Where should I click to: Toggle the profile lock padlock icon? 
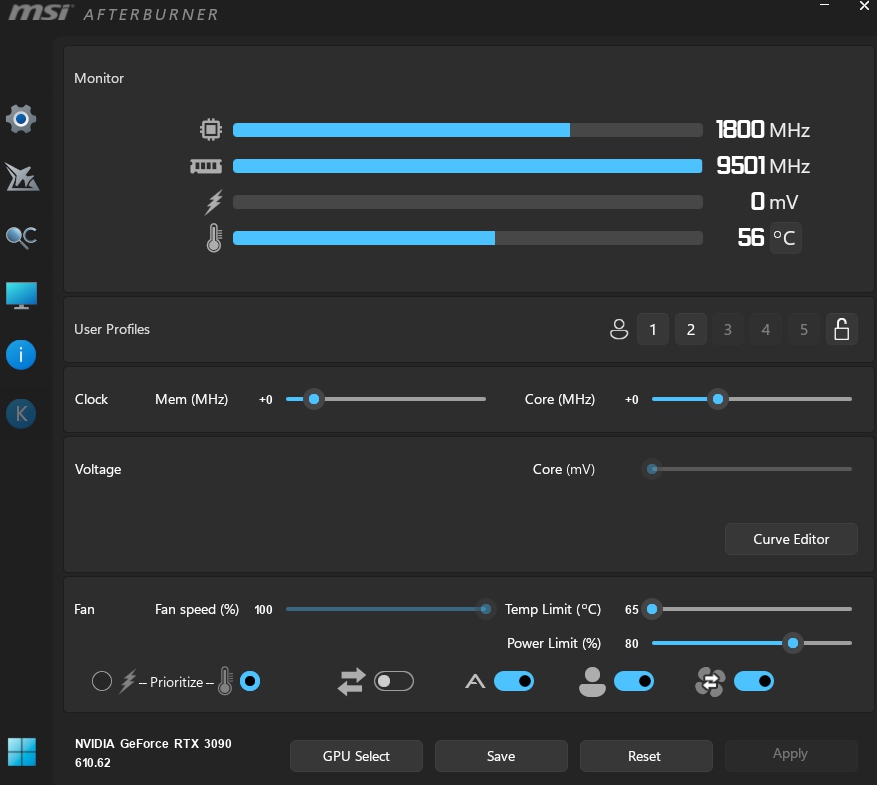point(842,329)
